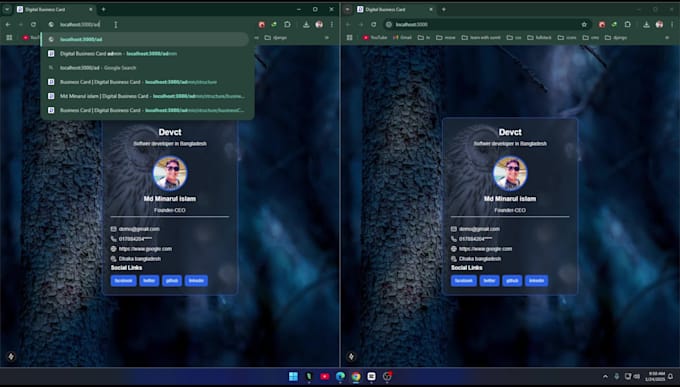Image resolution: width=680 pixels, height=387 pixels.
Task: Open round floating icon at right page bottom
Action: click(351, 357)
